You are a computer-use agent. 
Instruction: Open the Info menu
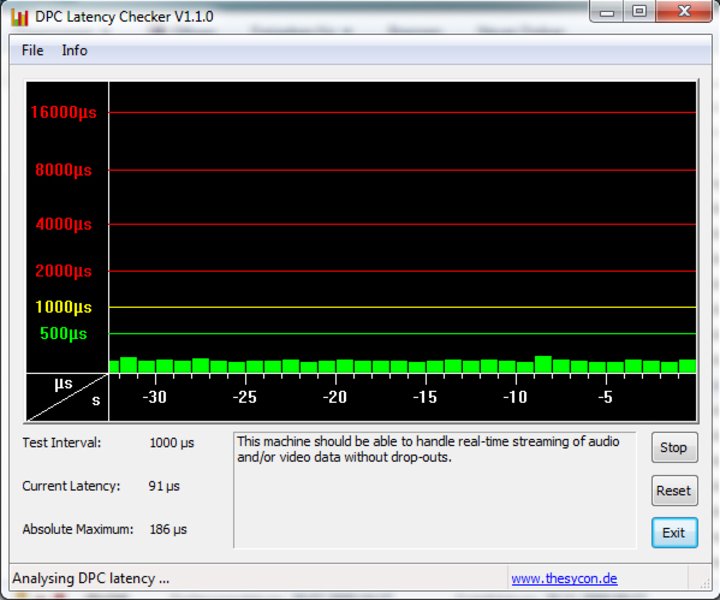74,50
